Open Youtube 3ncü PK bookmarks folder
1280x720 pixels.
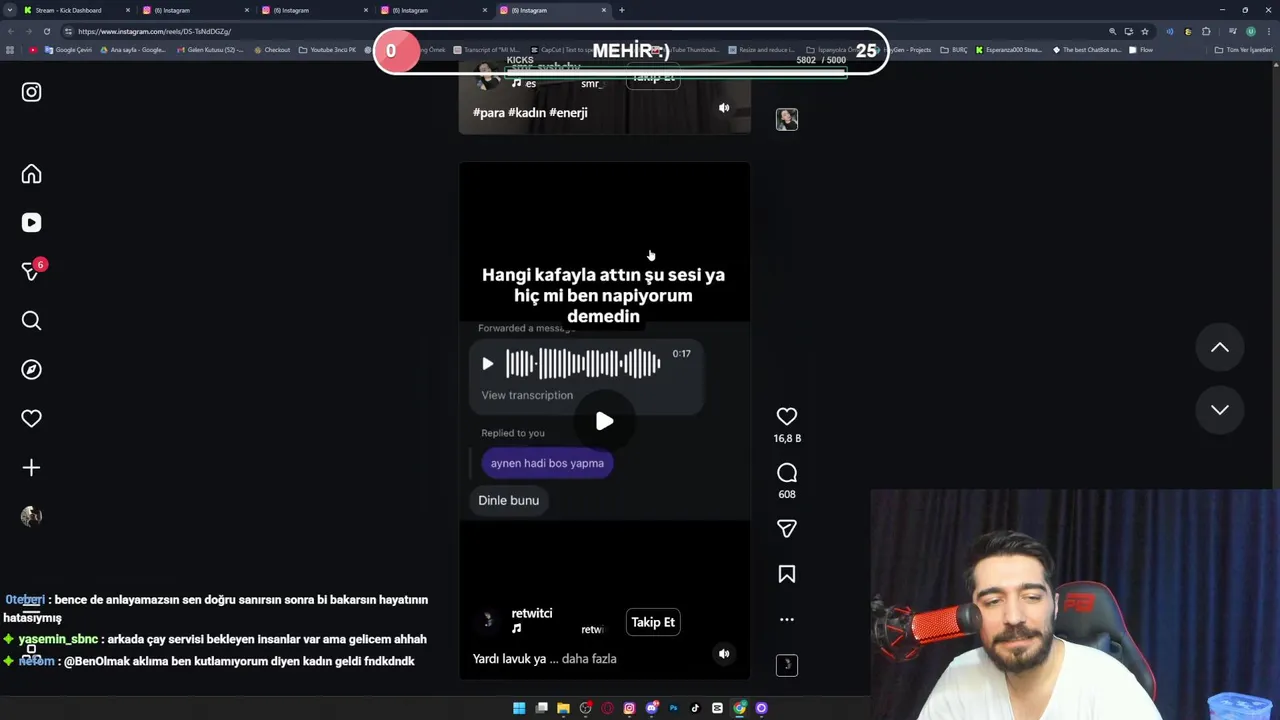pos(327,50)
